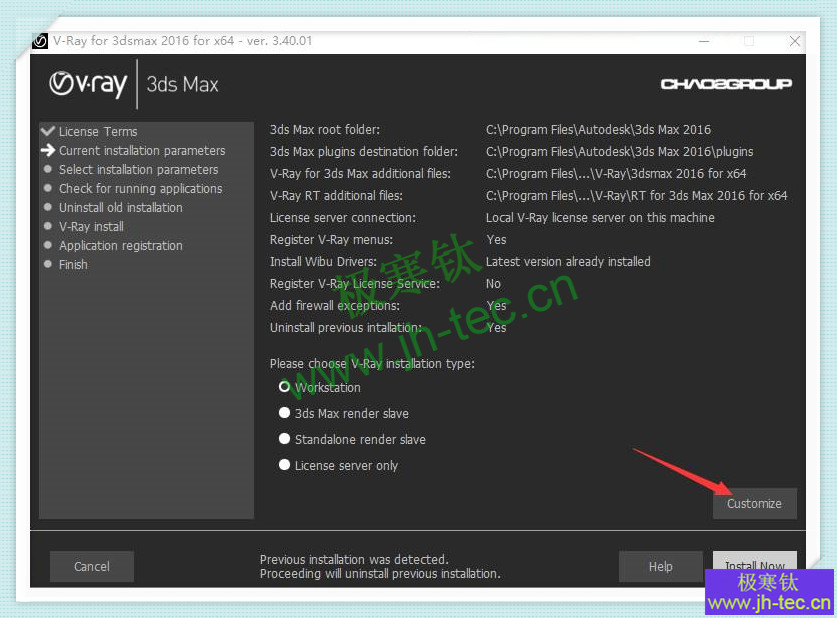Close the V-Ray installer window
Viewport: 837px width, 618px height.
tap(794, 41)
